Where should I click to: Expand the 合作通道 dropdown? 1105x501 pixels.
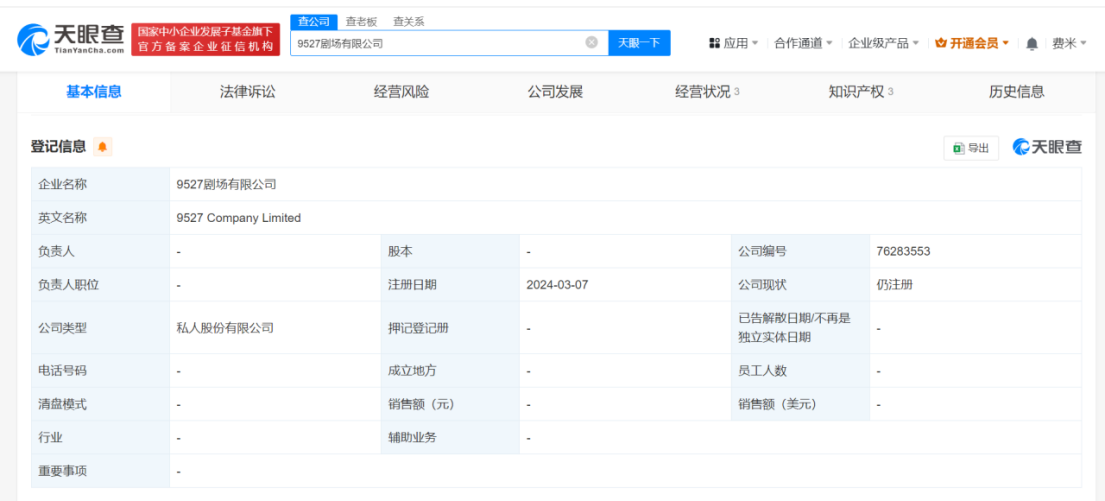coord(803,43)
